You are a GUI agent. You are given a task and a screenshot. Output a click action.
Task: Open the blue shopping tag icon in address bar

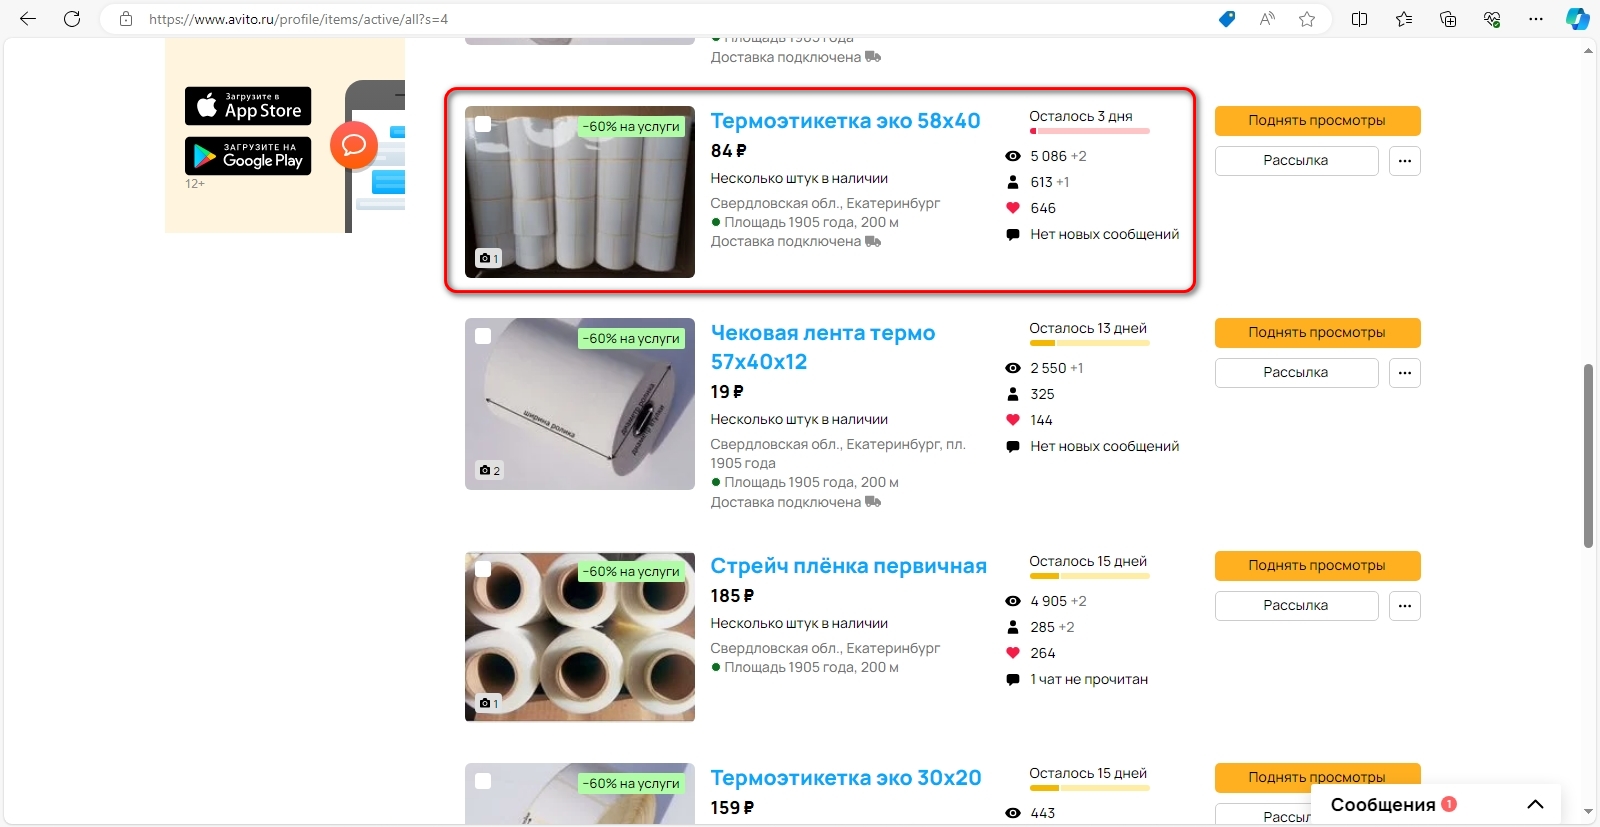point(1227,19)
